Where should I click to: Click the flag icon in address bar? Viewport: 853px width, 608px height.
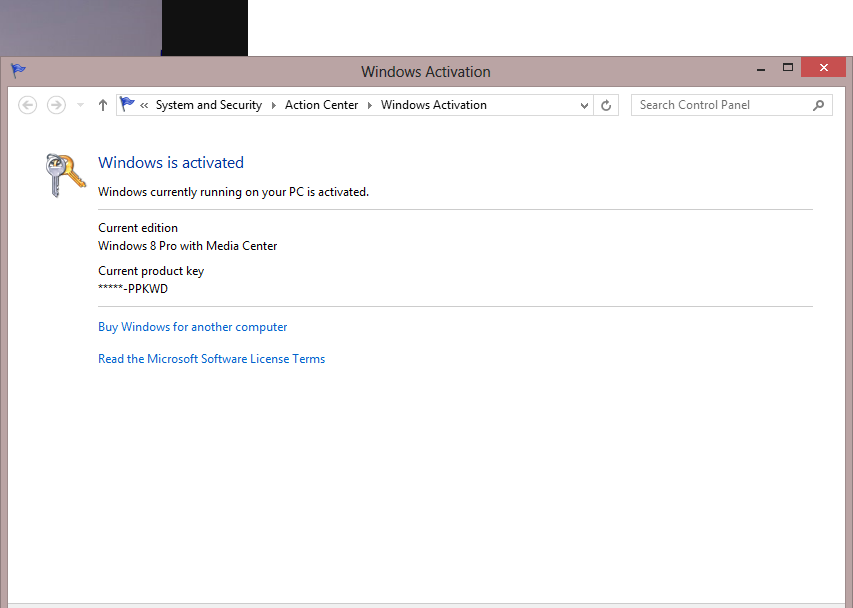[127, 104]
